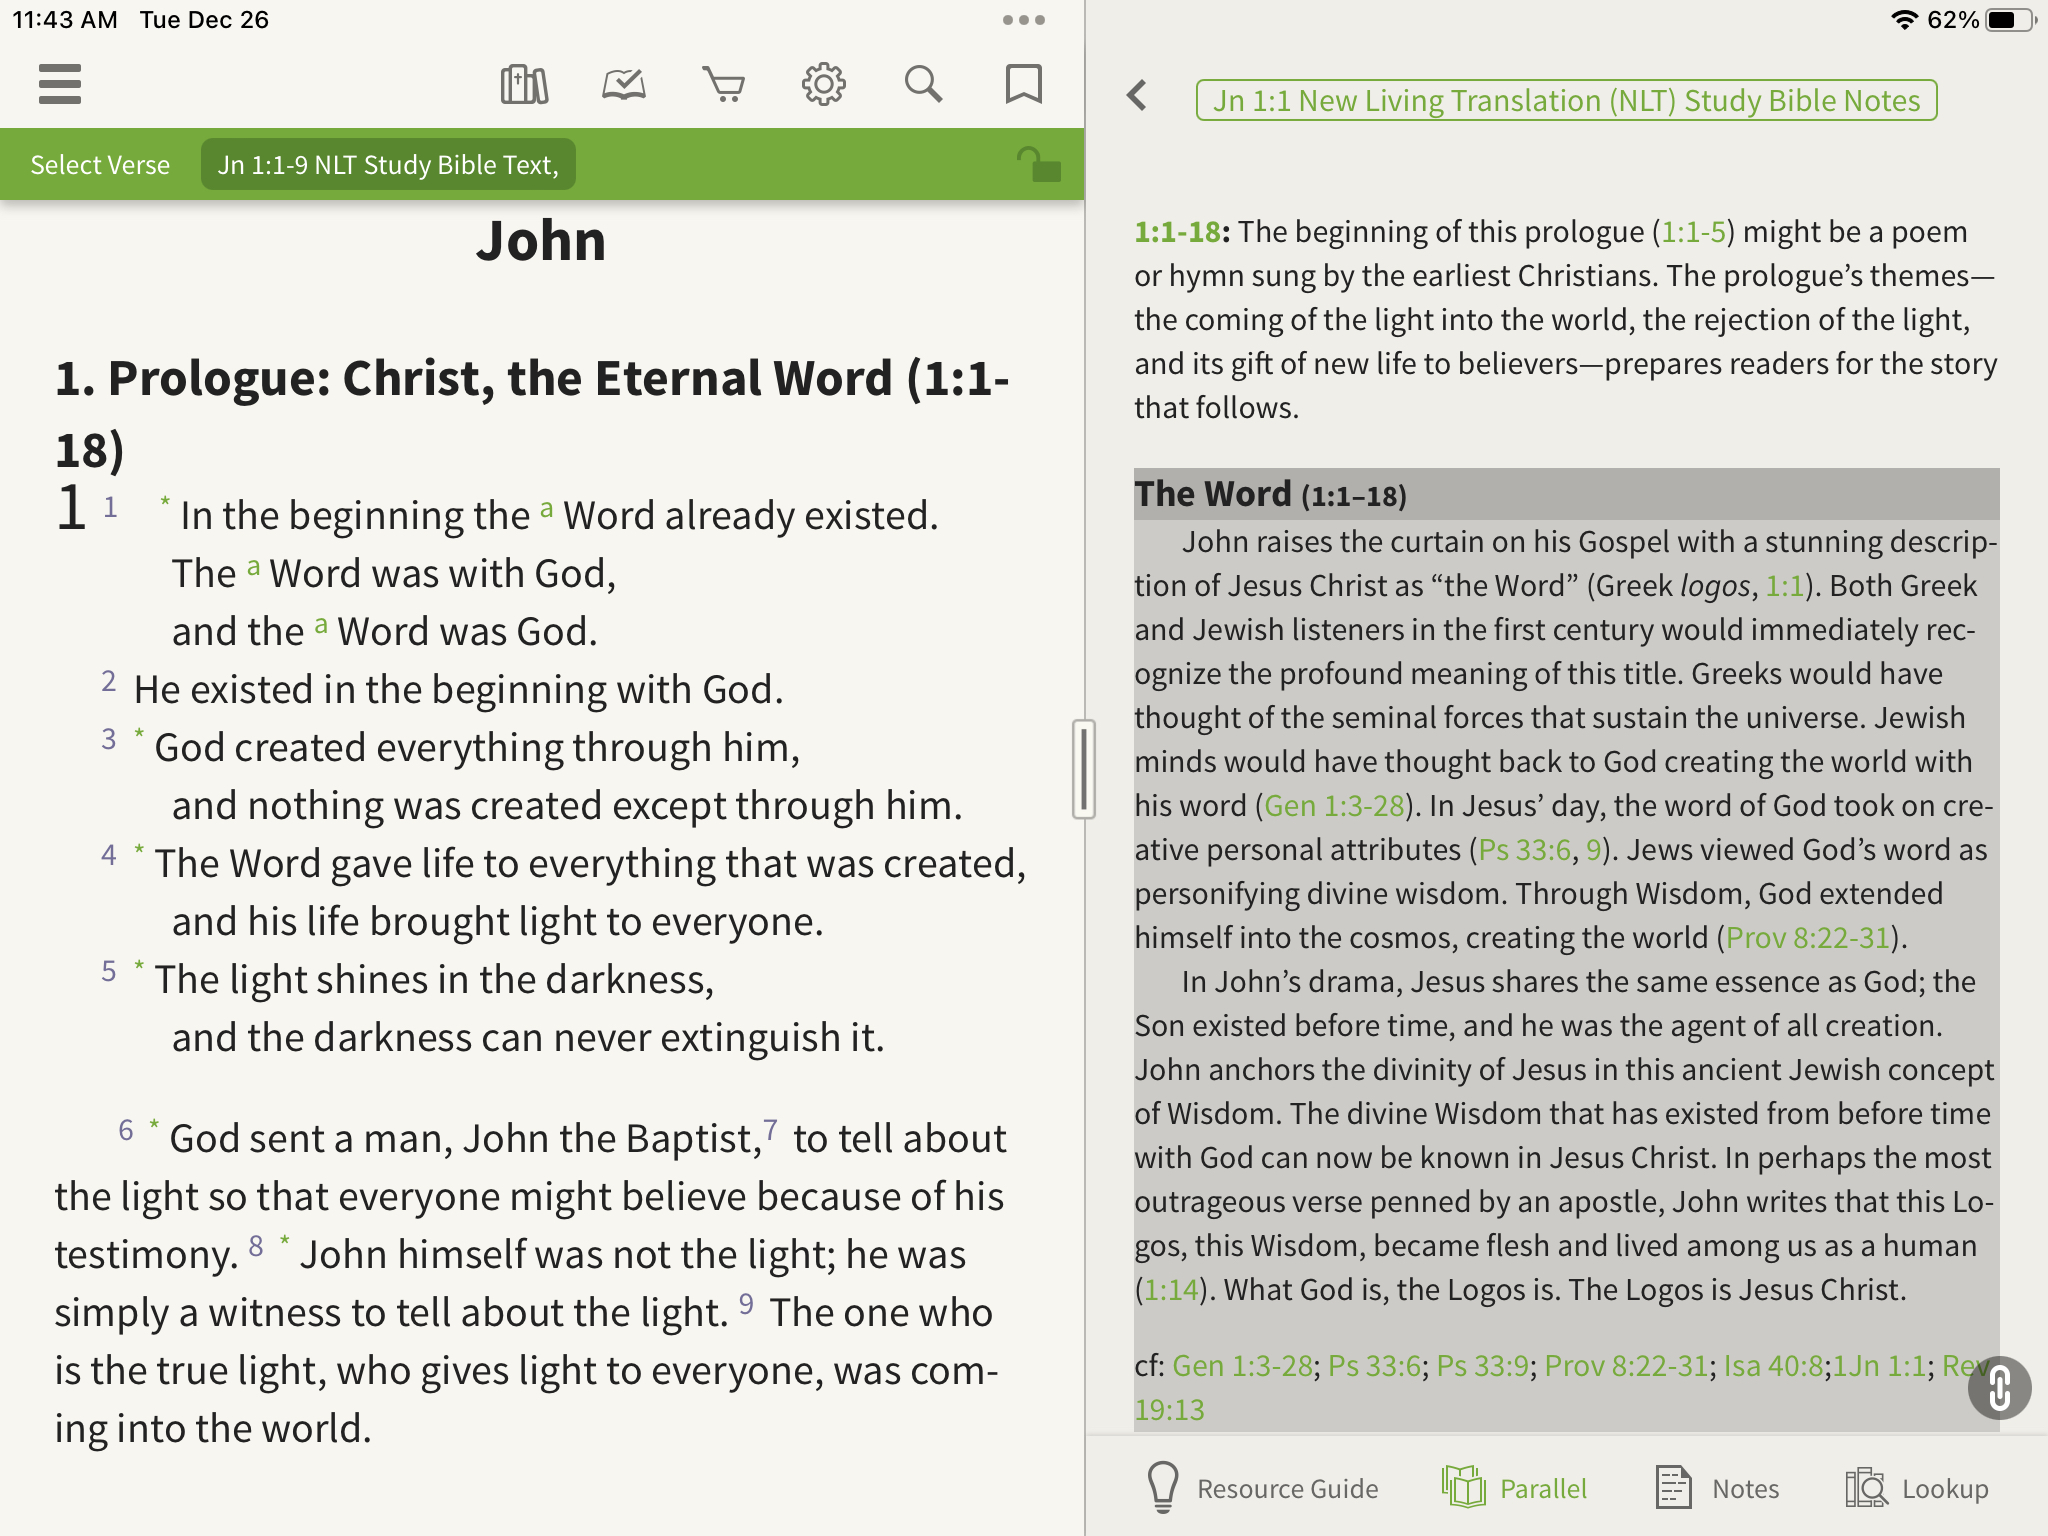Open NLT Study Bible Notes title selector
This screenshot has height=1536, width=2048.
pyautogui.click(x=1566, y=101)
